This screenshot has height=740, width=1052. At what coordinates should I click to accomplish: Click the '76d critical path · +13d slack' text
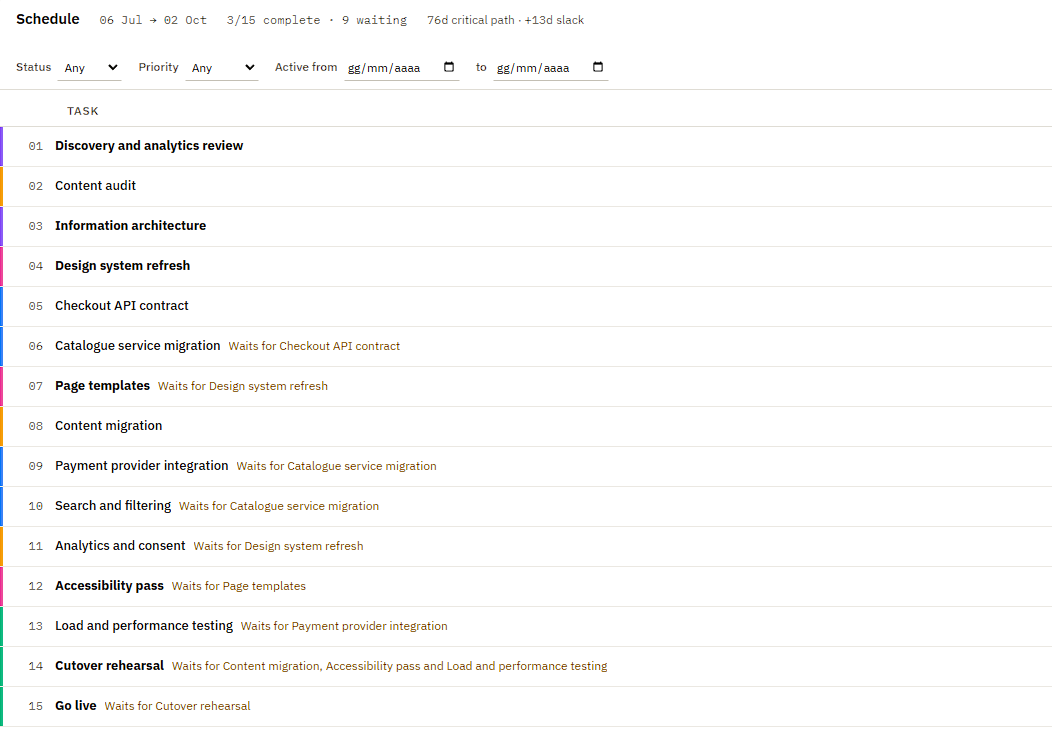tap(505, 20)
